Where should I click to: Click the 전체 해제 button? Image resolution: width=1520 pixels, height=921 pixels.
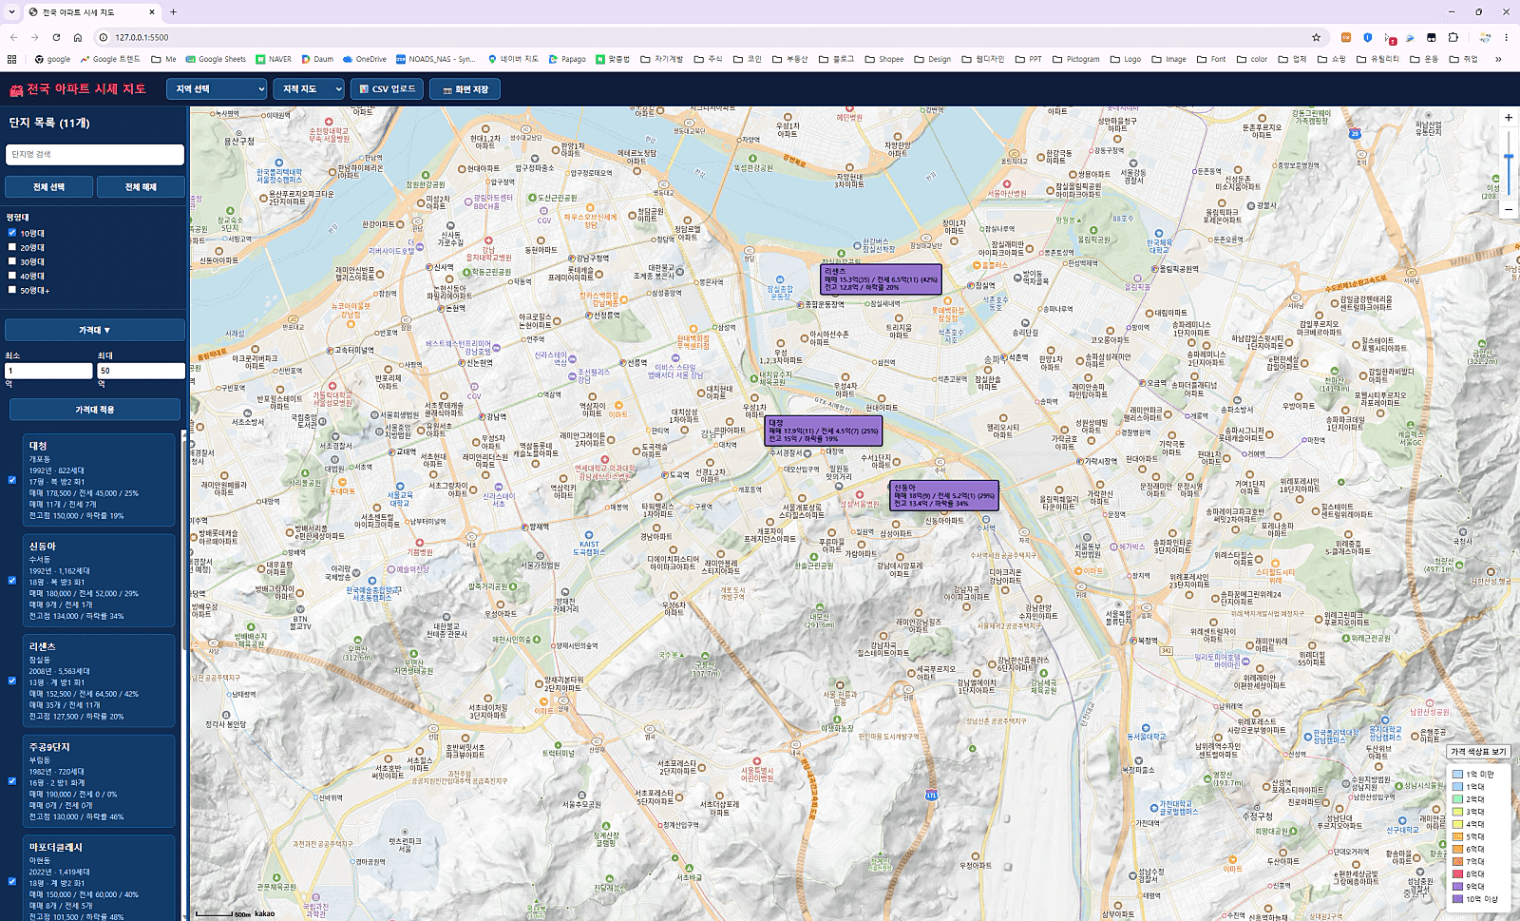141,187
